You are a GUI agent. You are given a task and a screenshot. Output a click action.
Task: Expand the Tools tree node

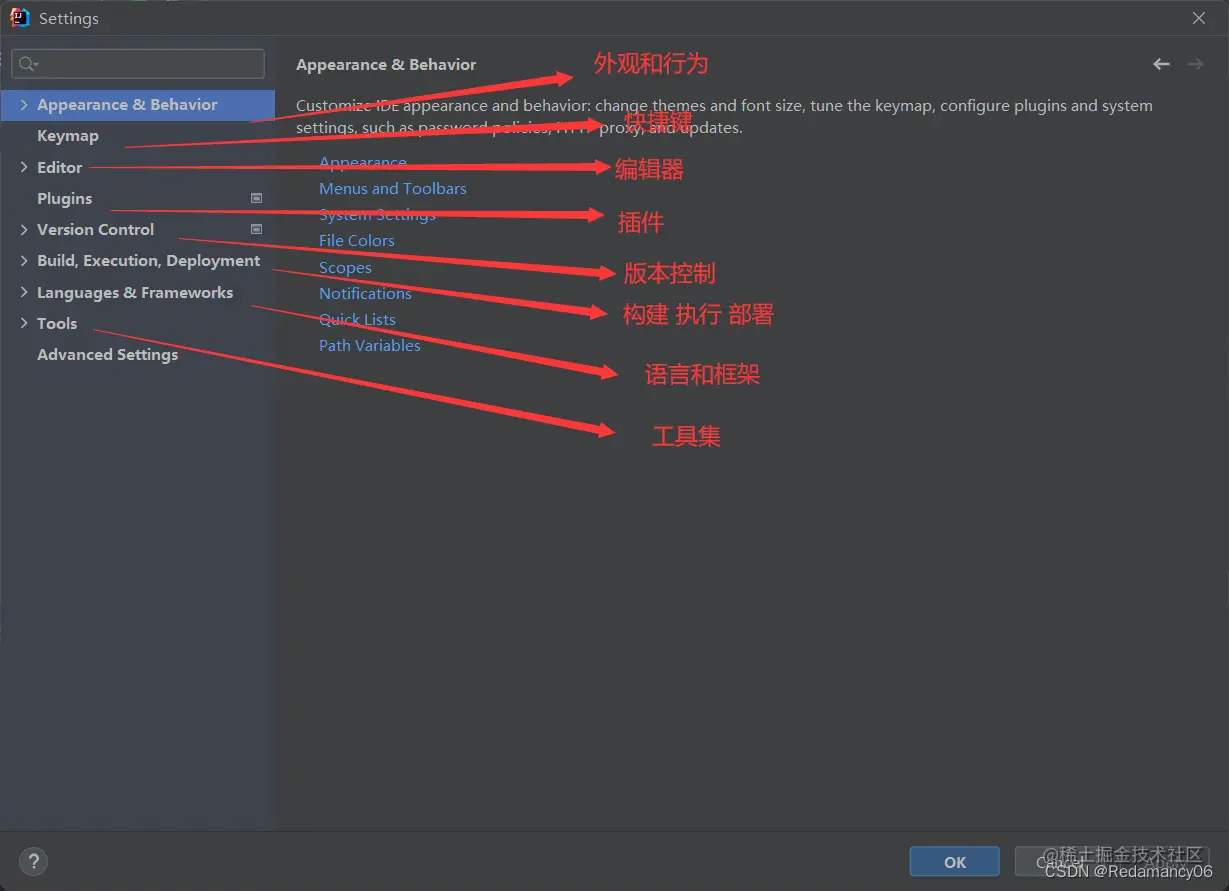click(x=24, y=323)
